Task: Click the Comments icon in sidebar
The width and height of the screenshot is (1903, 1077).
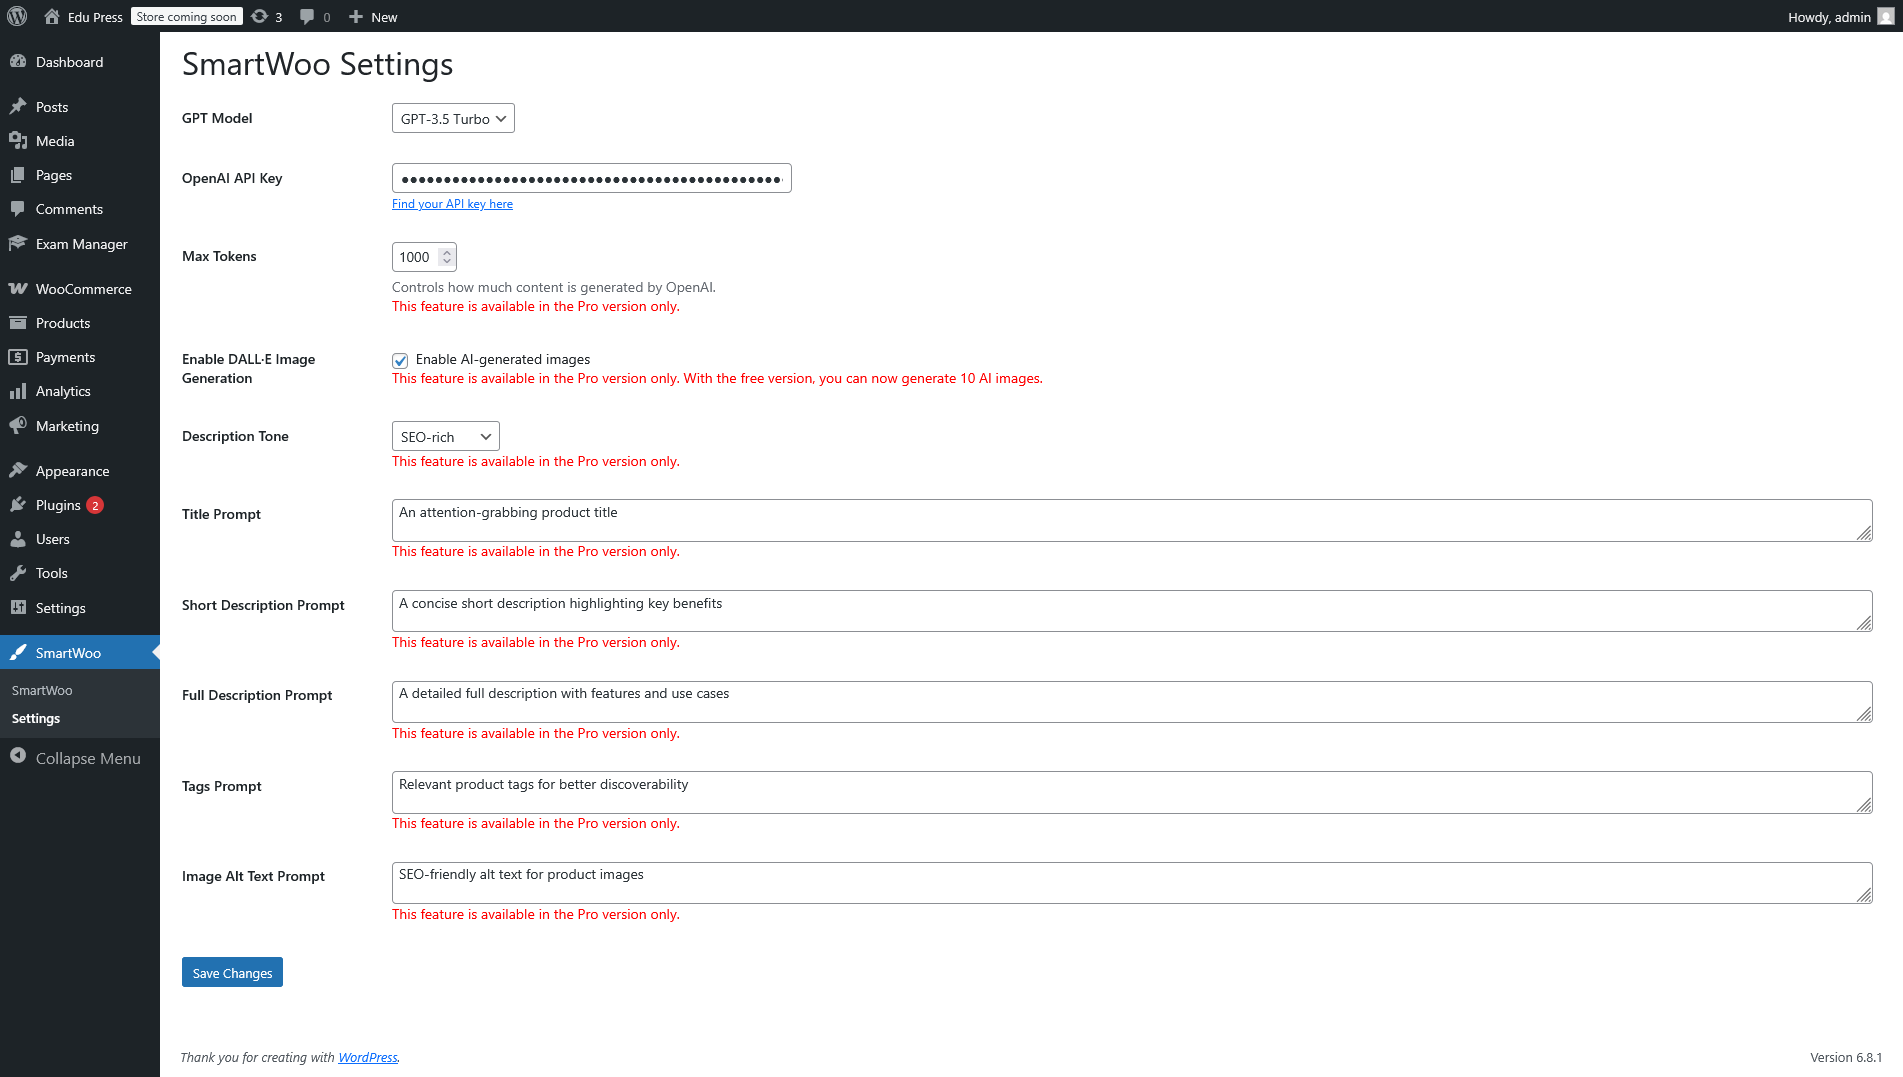Action: coord(18,208)
